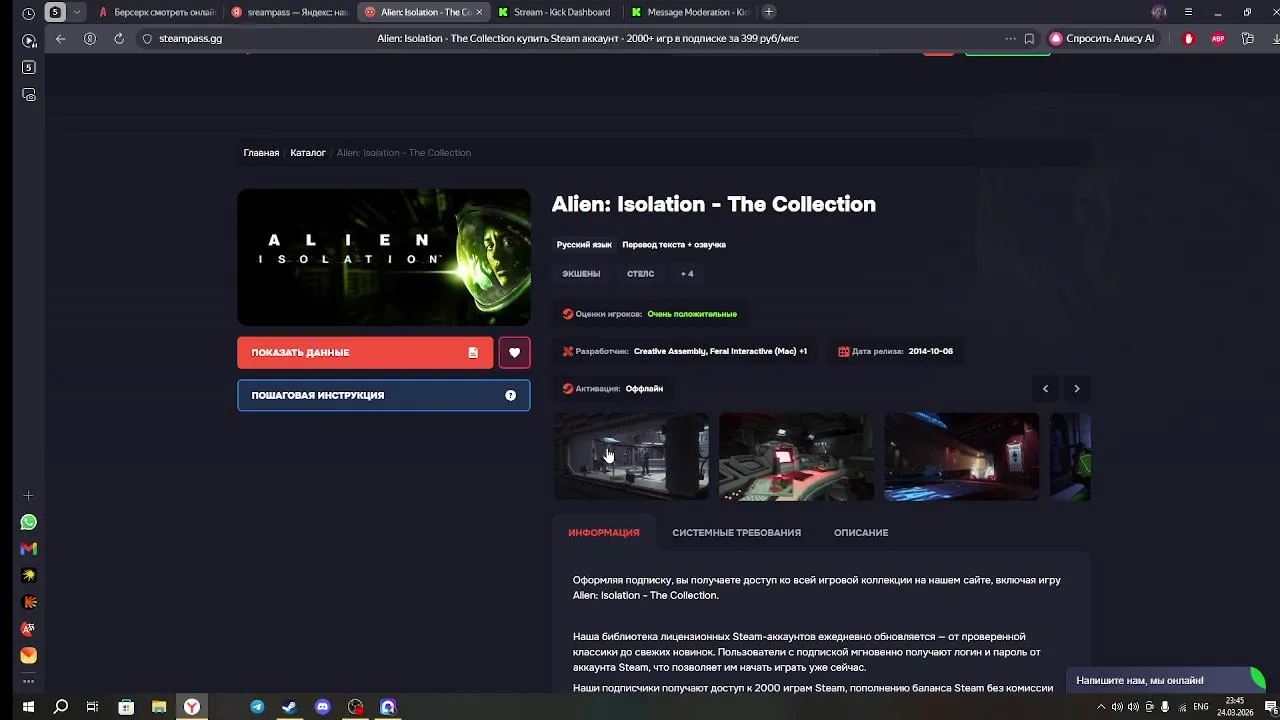This screenshot has width=1280, height=720.
Task: Open the history clock icon
Action: tap(28, 13)
